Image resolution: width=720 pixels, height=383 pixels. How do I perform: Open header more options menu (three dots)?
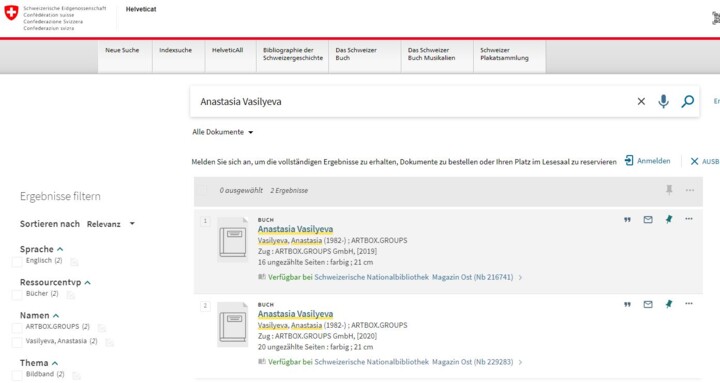pos(690,190)
